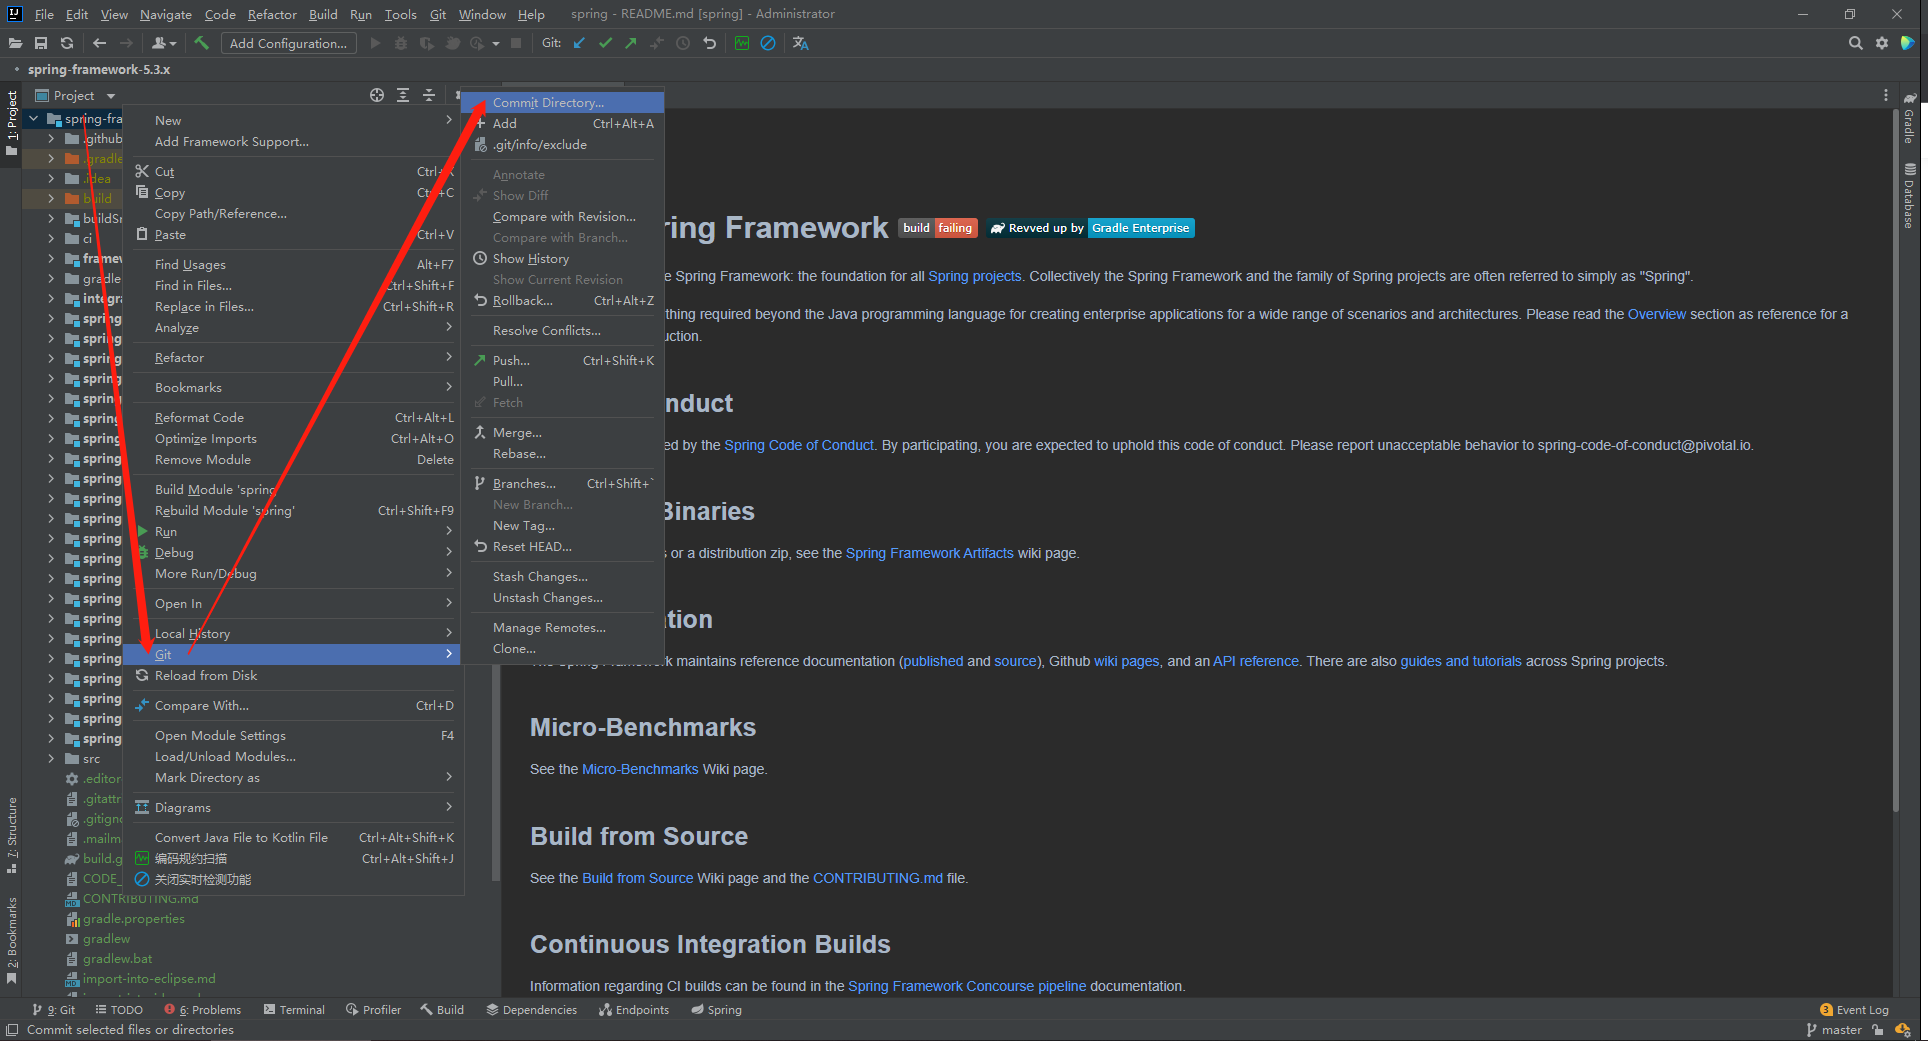This screenshot has height=1041, width=1928.
Task: Click the master branch widget in status bar
Action: [x=1834, y=1030]
